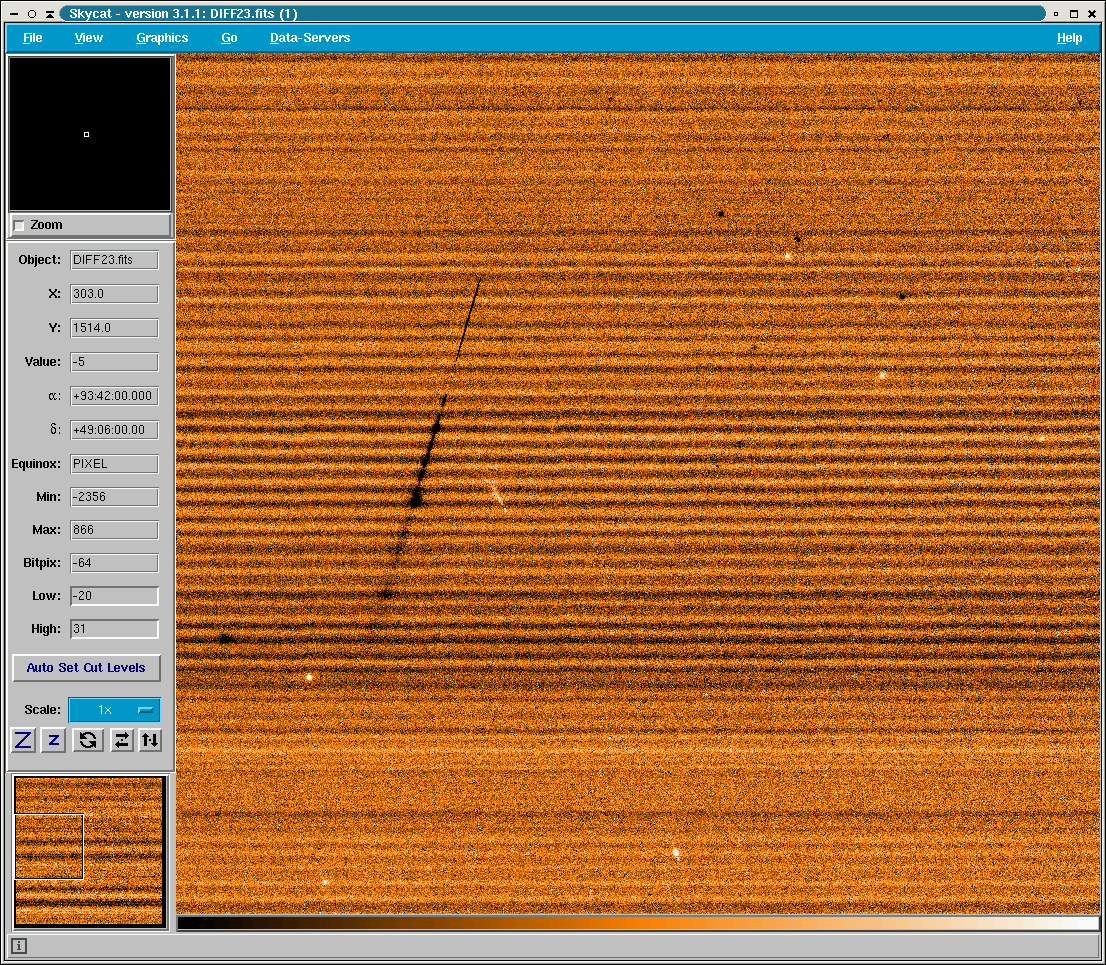The image size is (1106, 965).
Task: Click the black zoom preview window
Action: pyautogui.click(x=90, y=134)
